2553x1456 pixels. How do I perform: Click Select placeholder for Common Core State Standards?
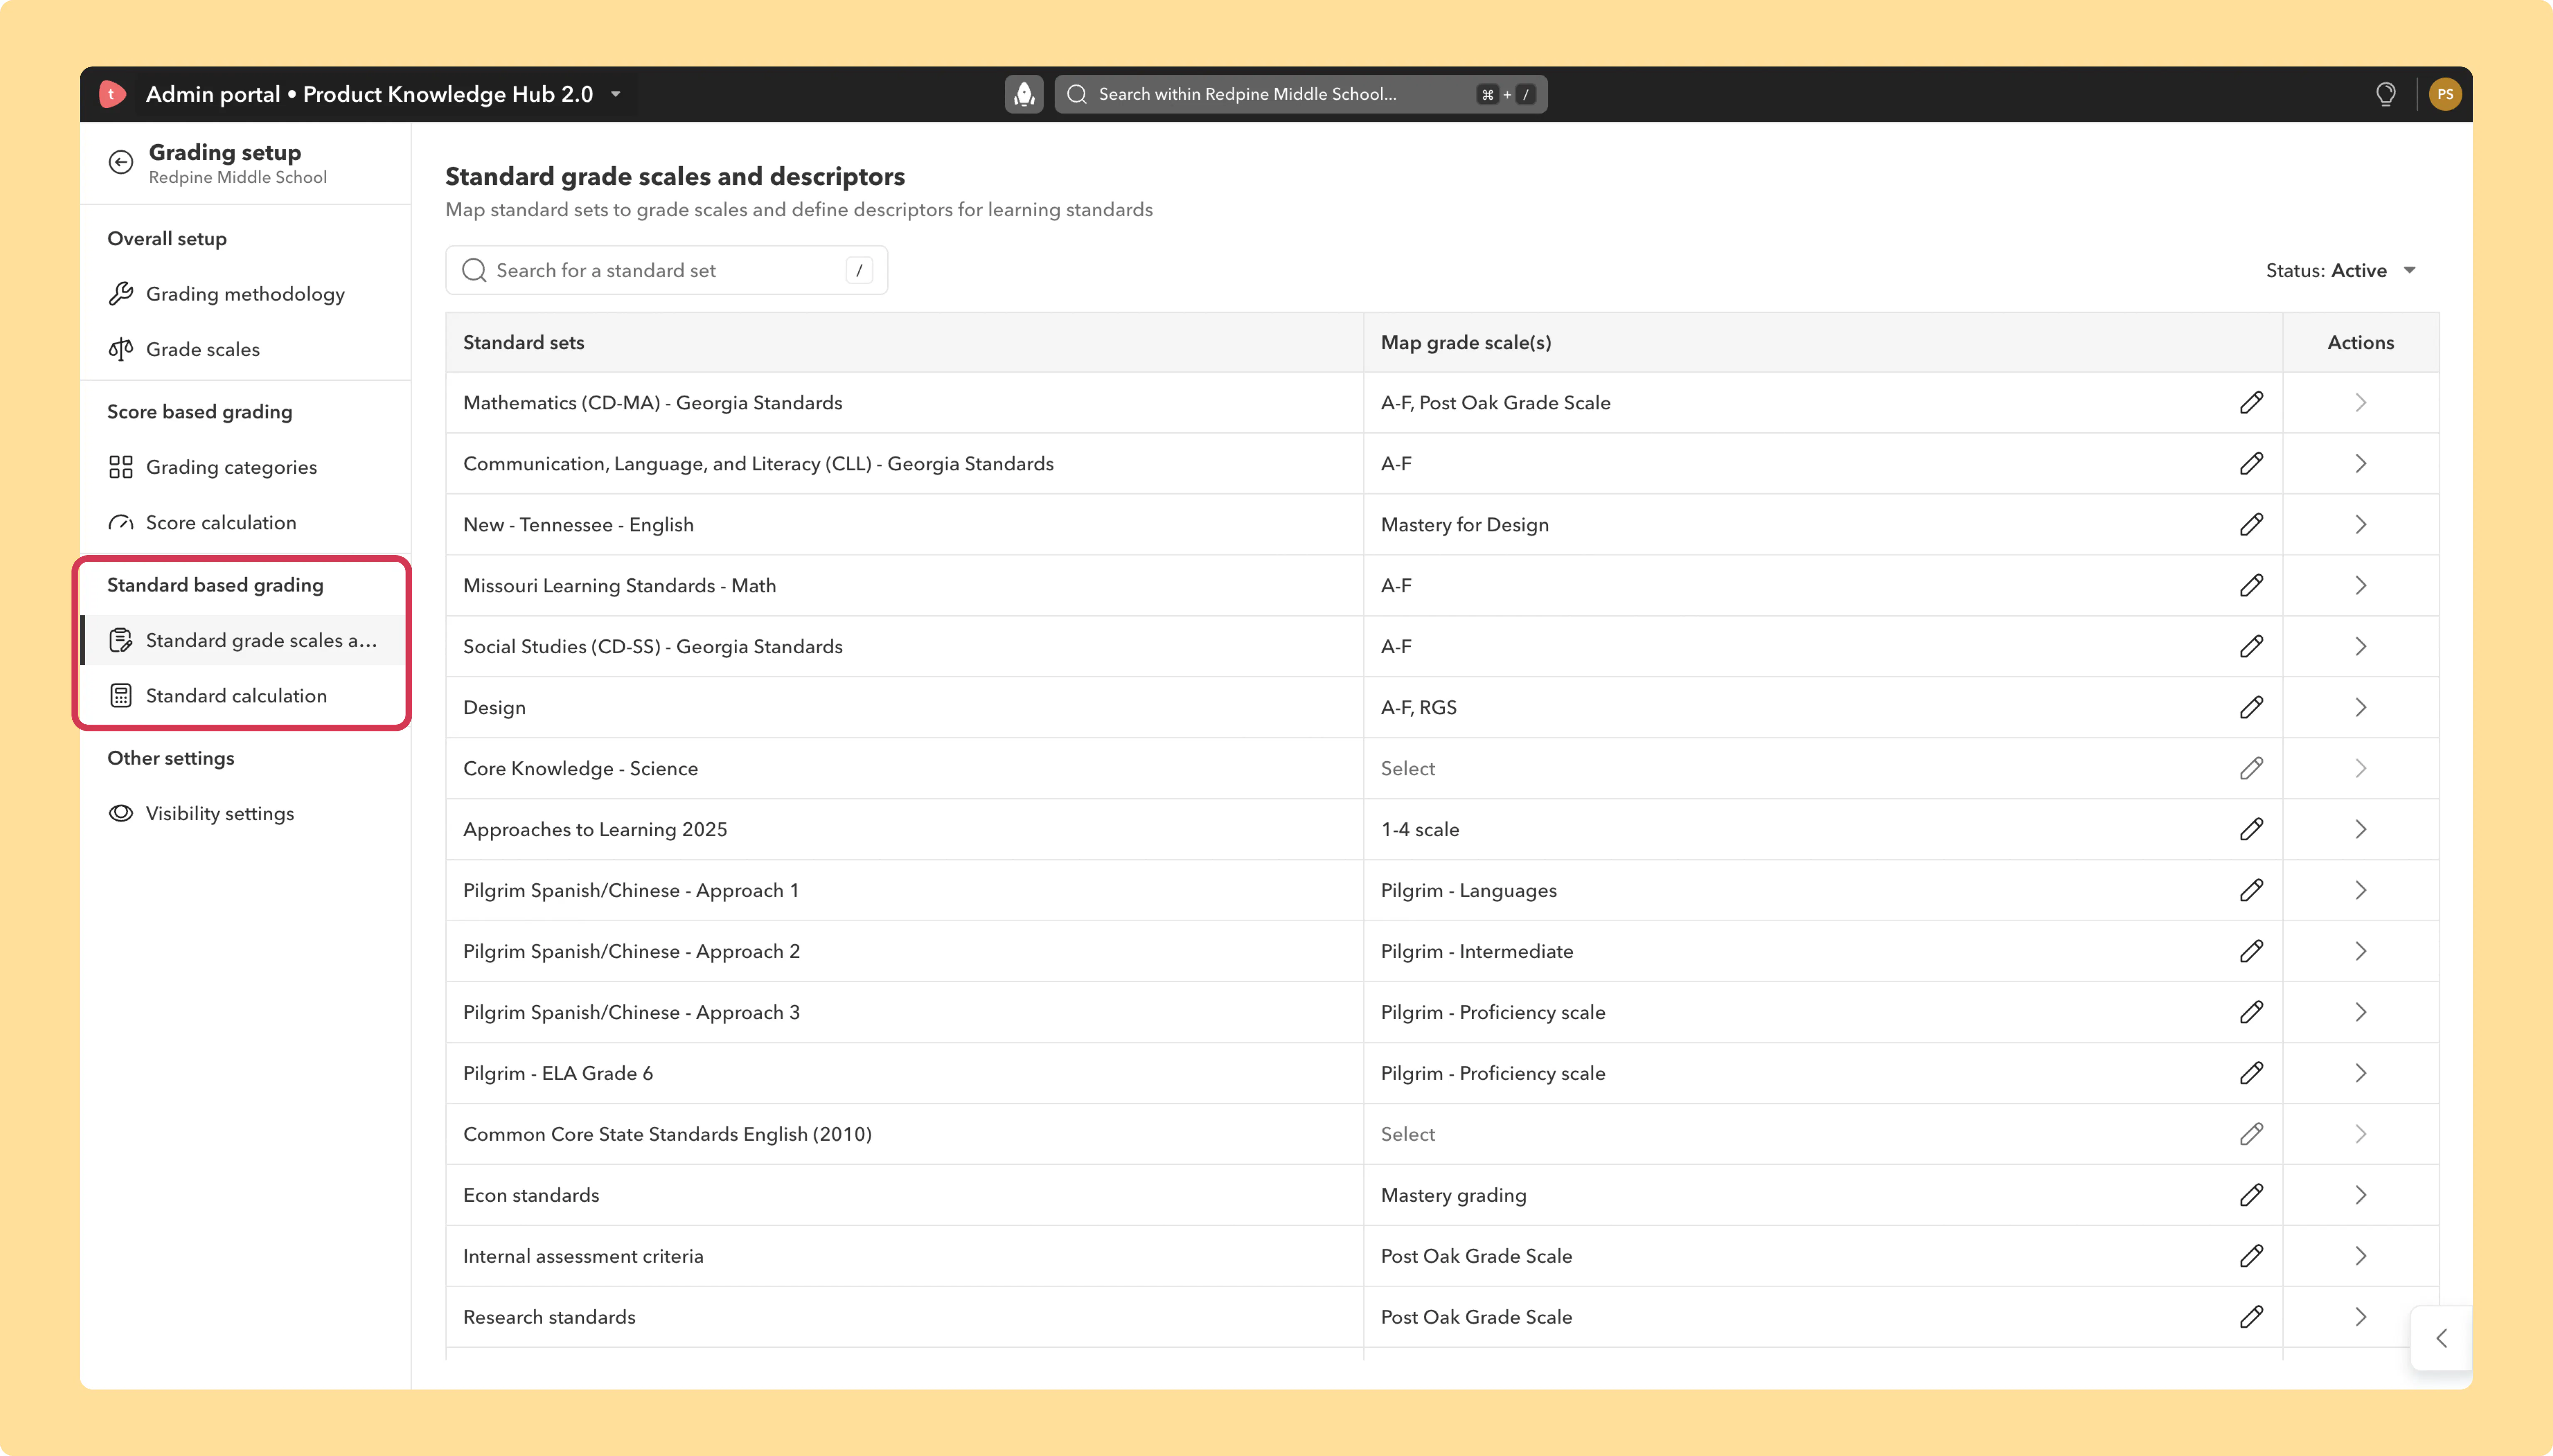pos(1408,1135)
